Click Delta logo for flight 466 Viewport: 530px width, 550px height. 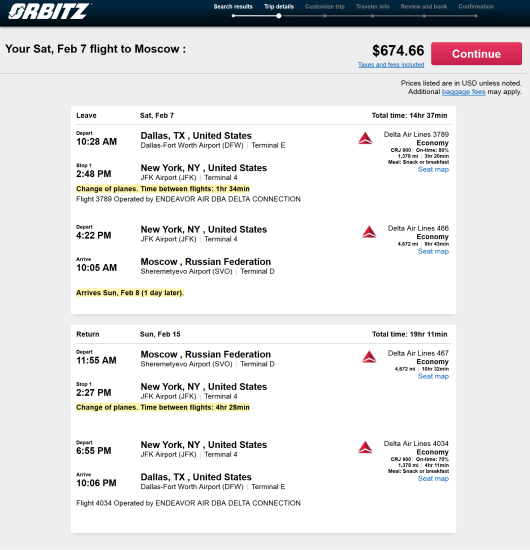[x=369, y=232]
